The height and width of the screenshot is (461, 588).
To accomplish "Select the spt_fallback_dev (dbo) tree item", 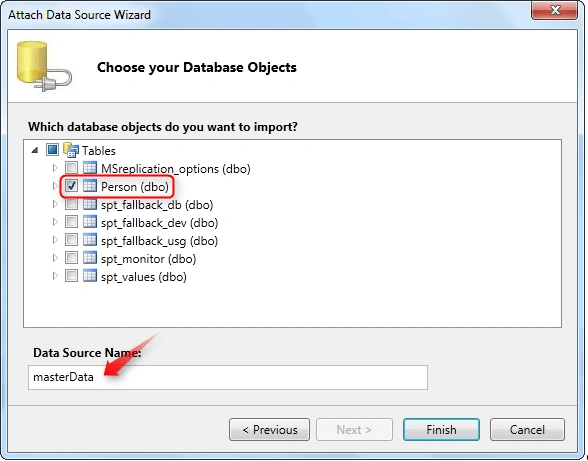I will point(159,223).
